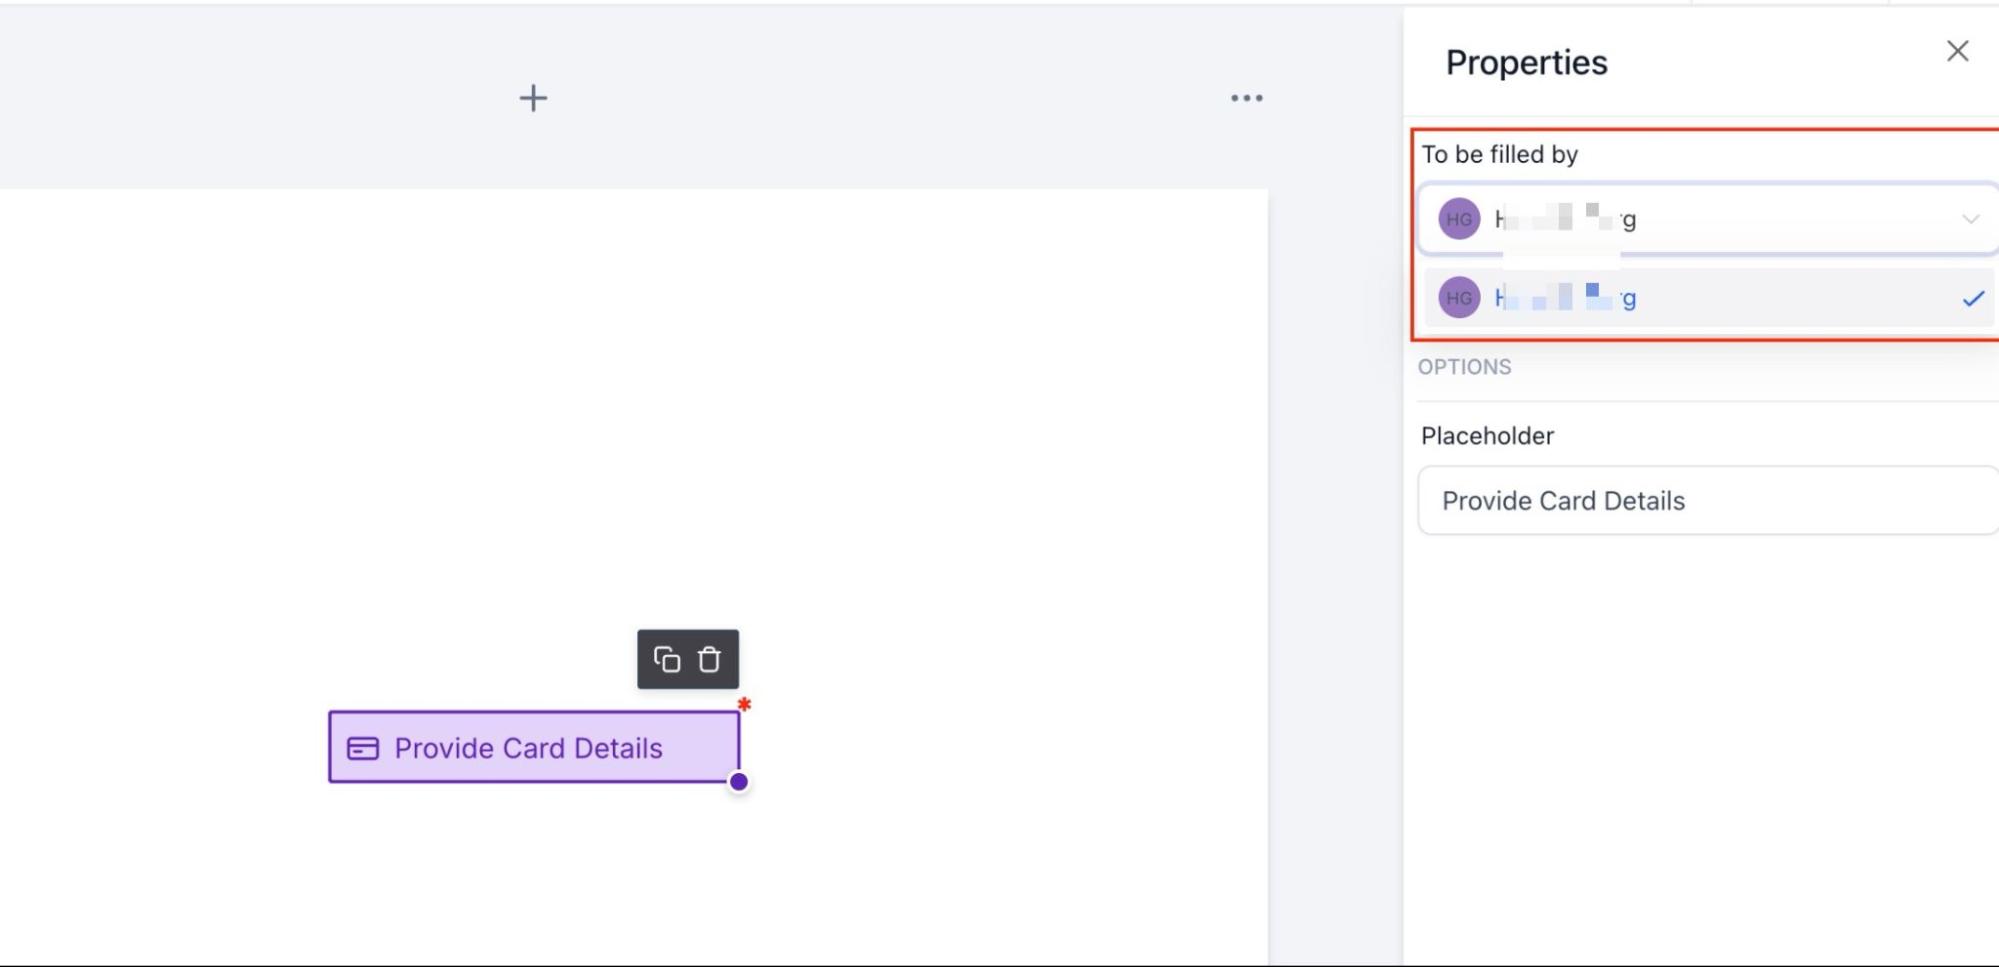Open the three-dot more options menu
1999x967 pixels.
tap(1246, 98)
